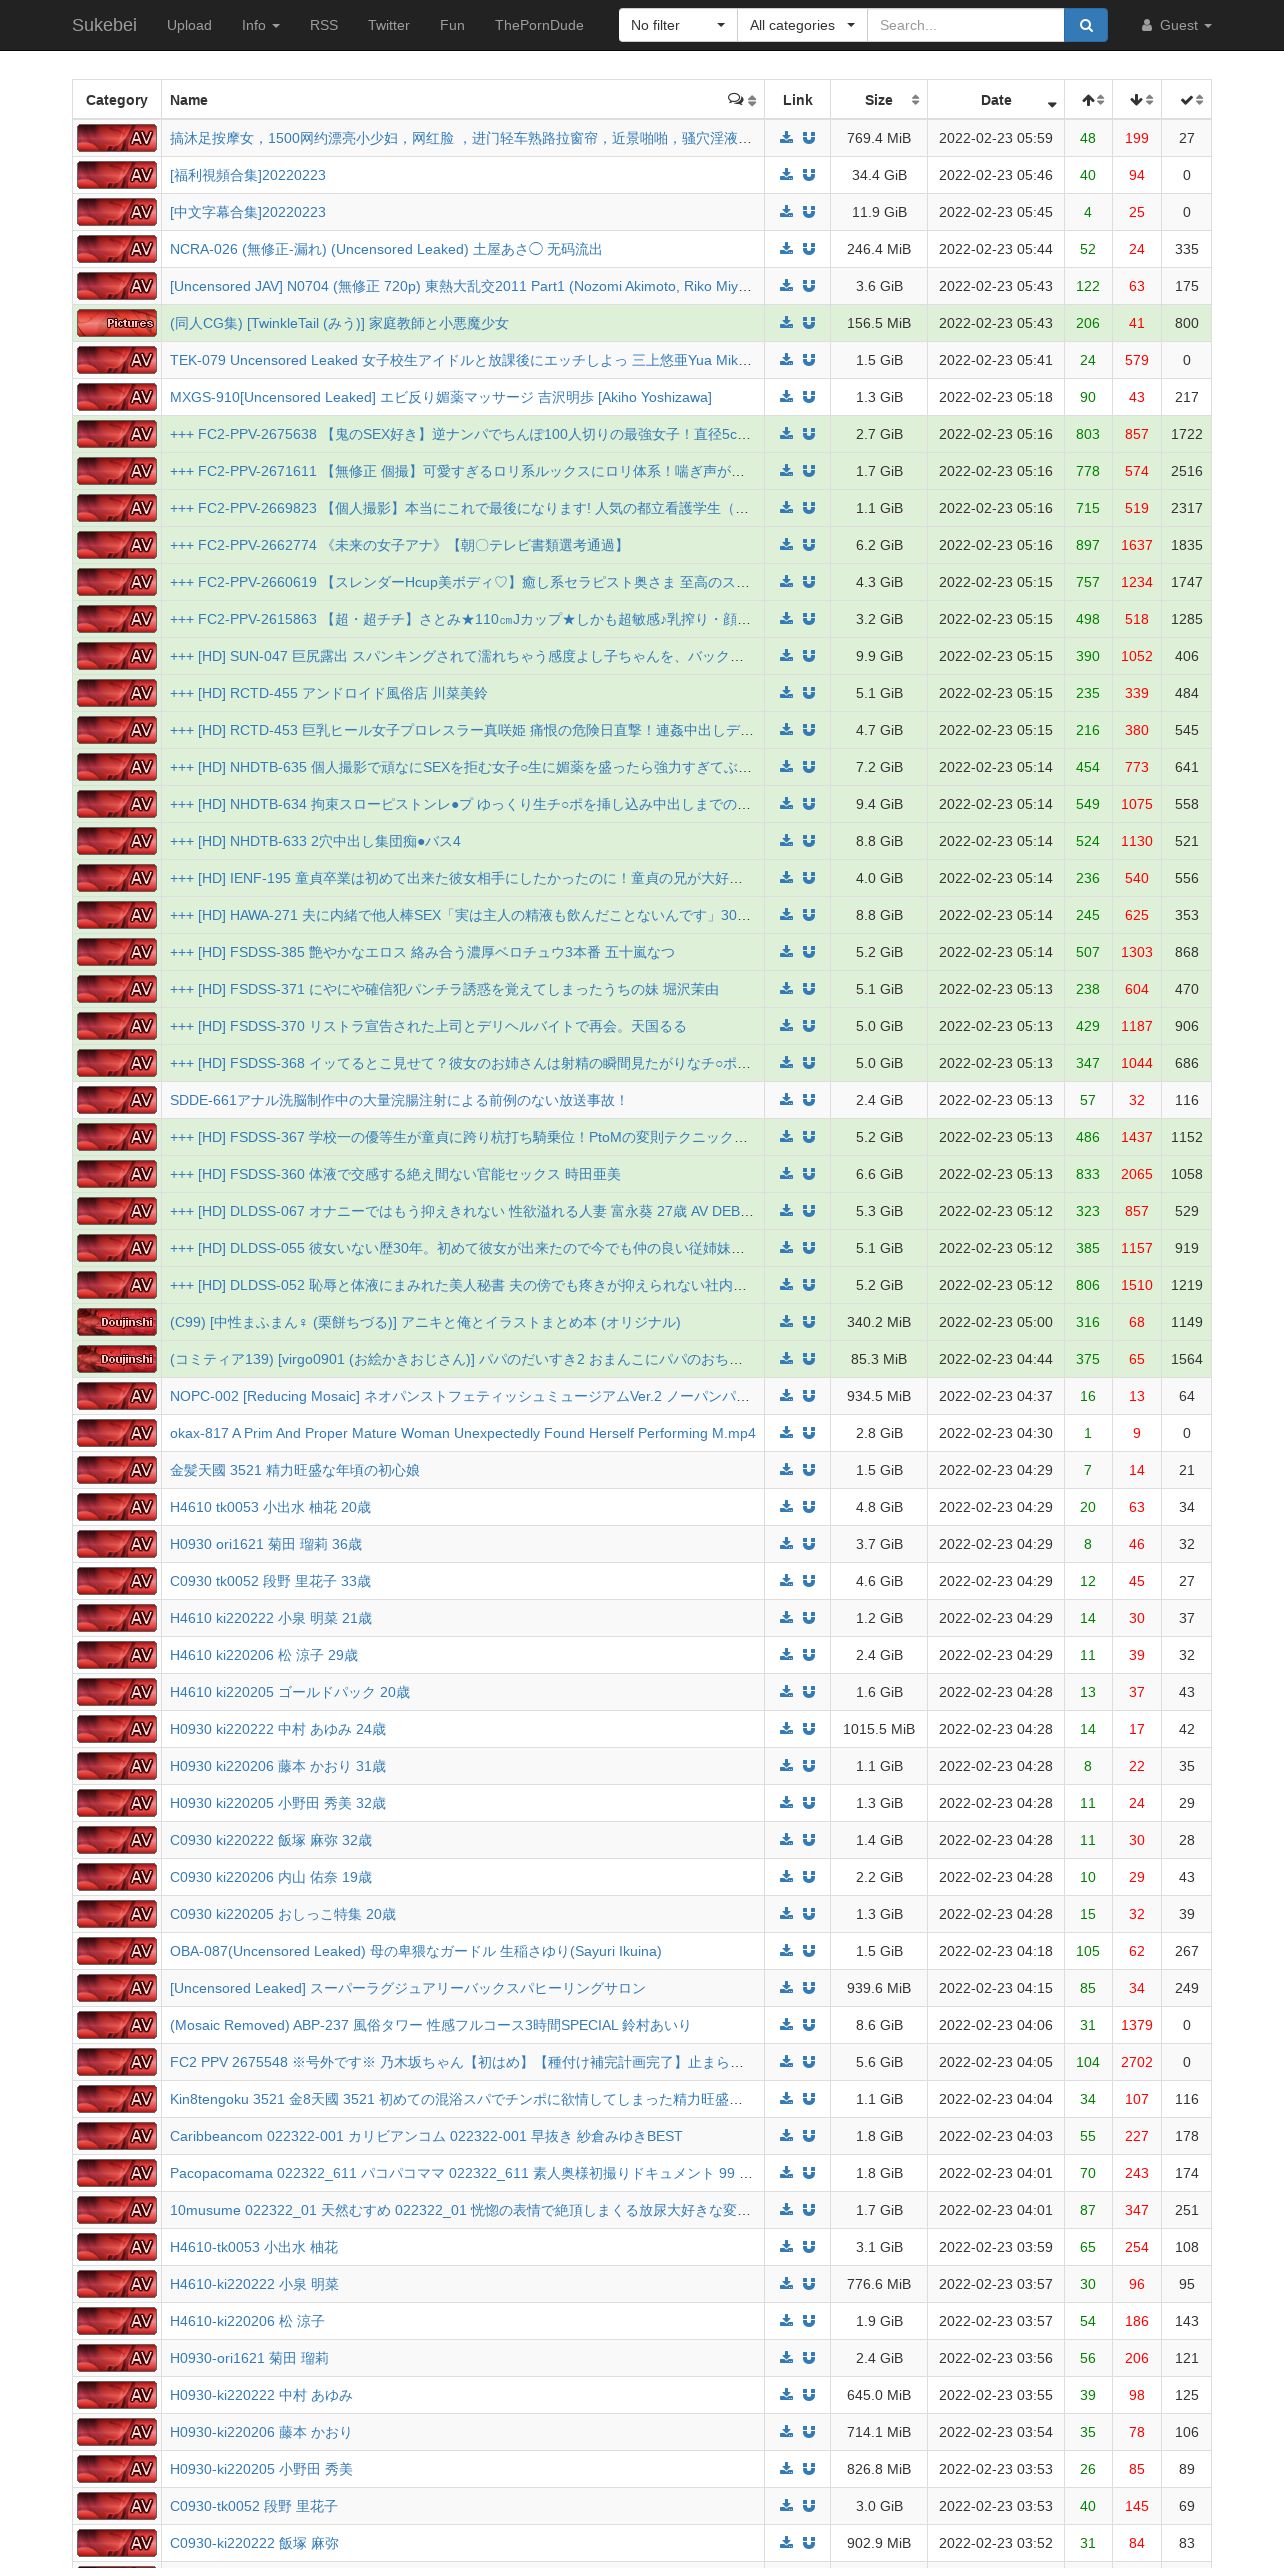
Task: Sort by seeders up-arrow column header
Action: [1088, 100]
